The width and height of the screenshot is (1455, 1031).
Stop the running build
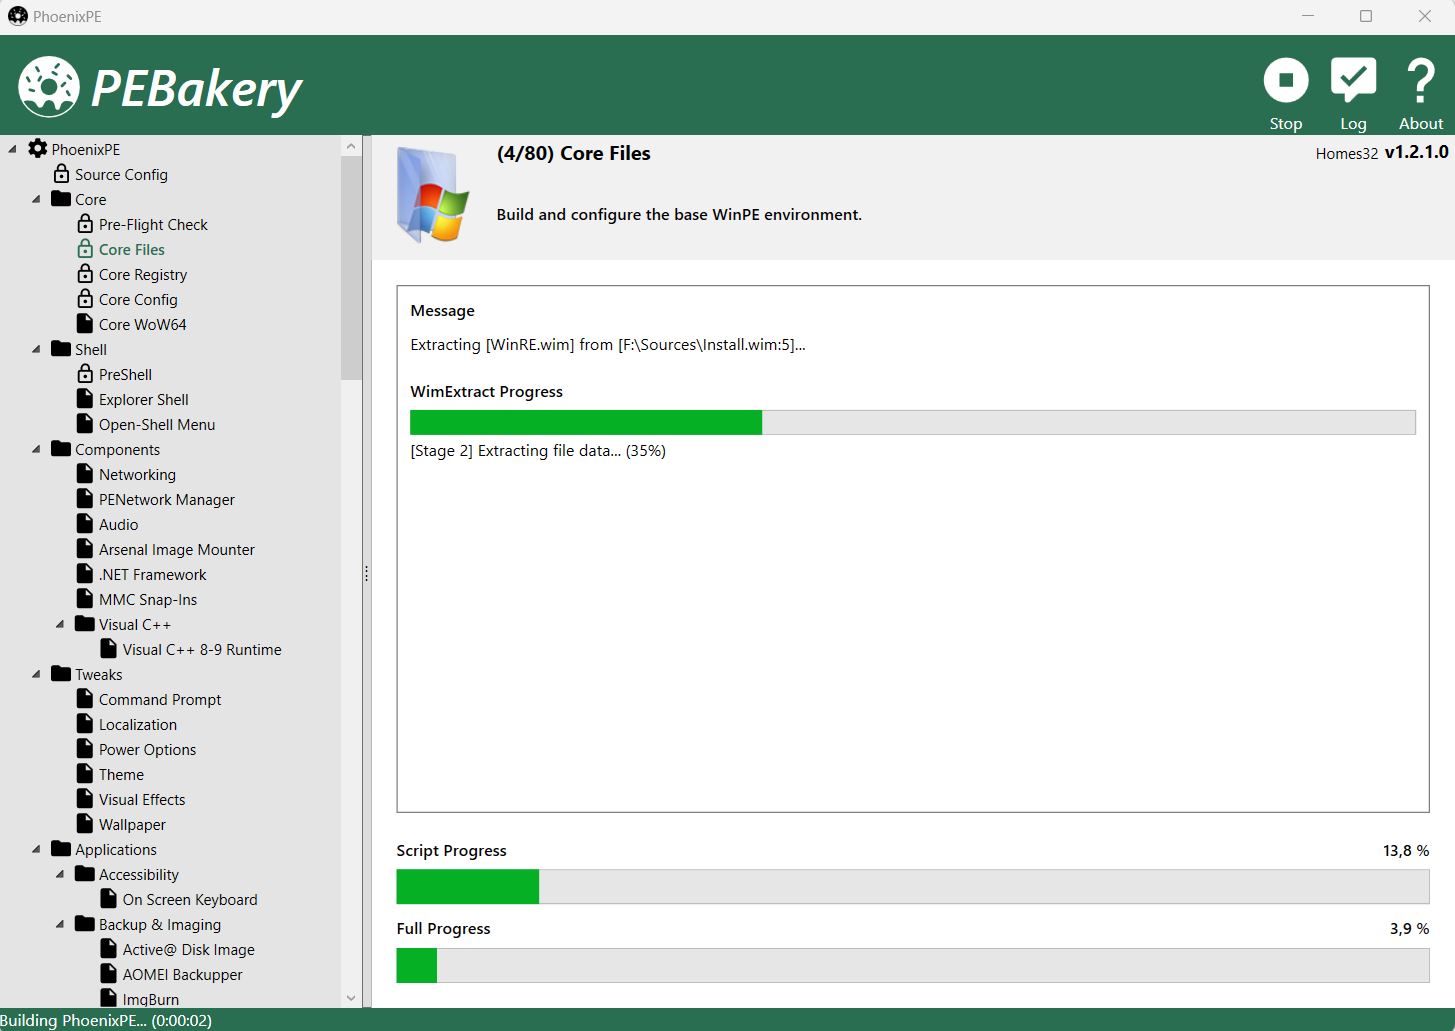point(1286,81)
